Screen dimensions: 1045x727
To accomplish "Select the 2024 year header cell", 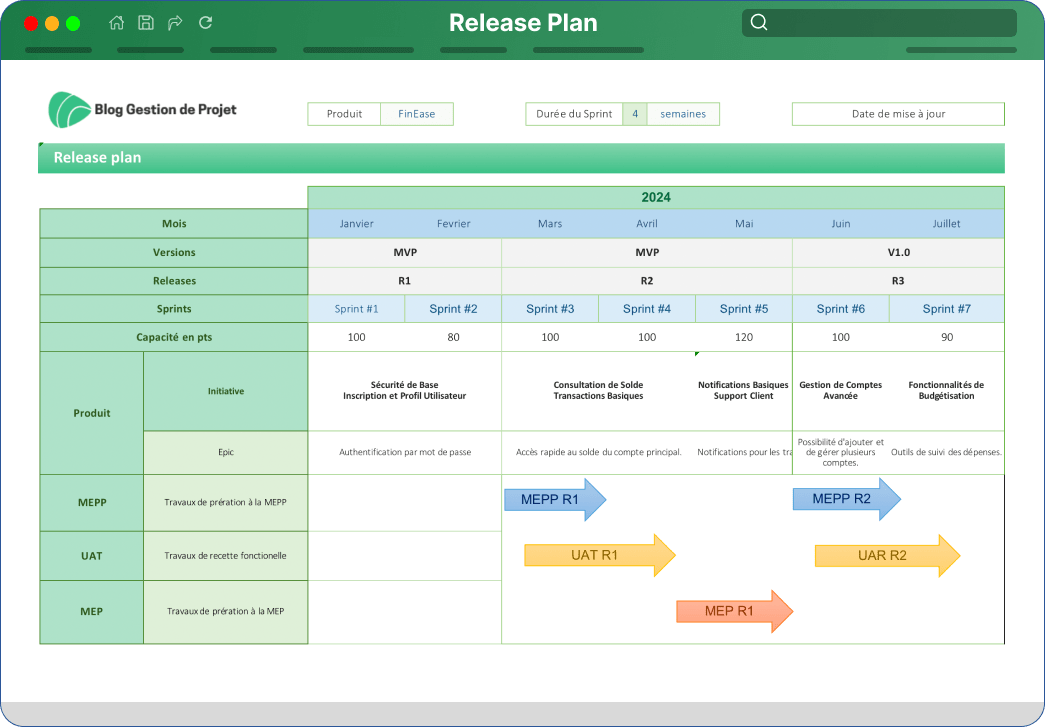I will pyautogui.click(x=656, y=197).
